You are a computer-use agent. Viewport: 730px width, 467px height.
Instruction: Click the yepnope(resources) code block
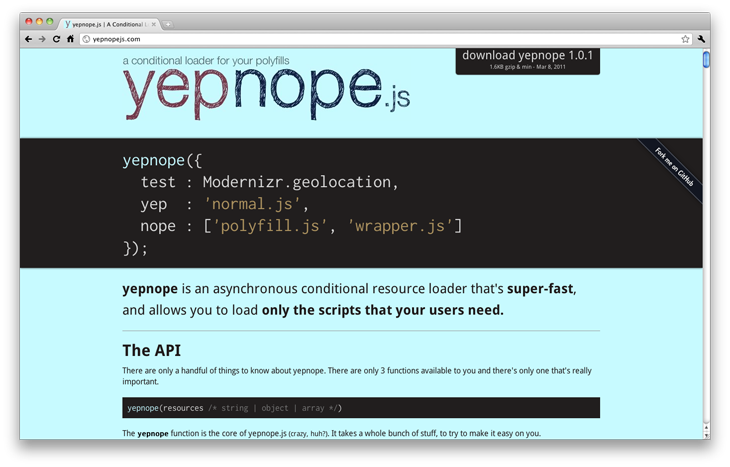coord(360,408)
